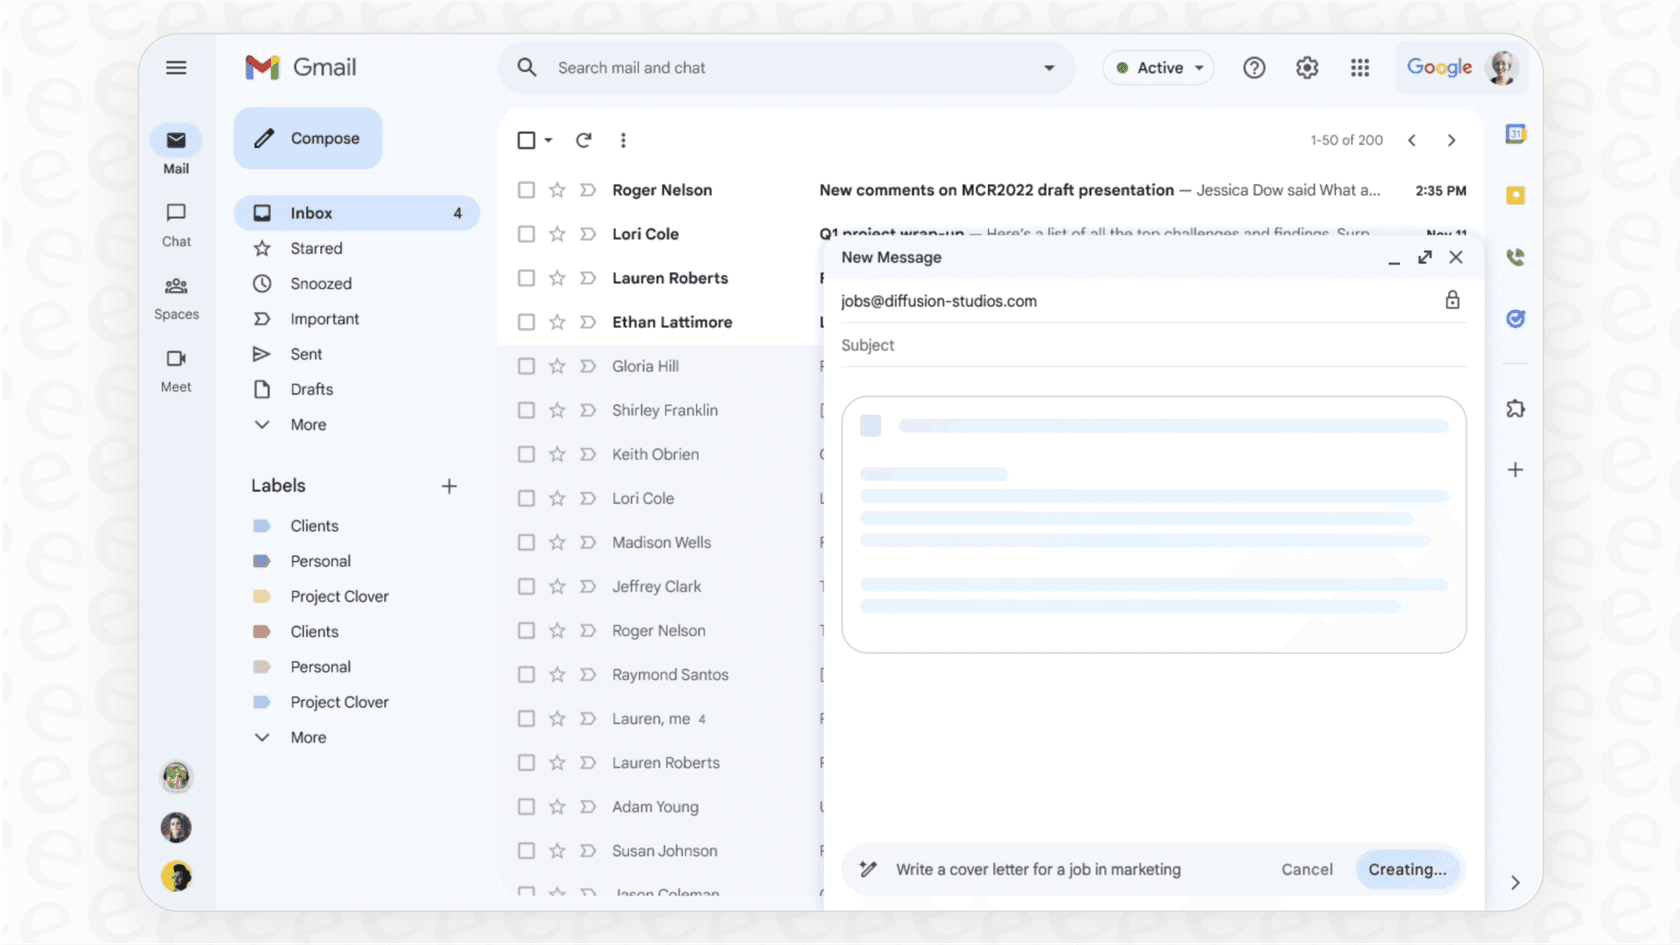Open the Active status dropdown
This screenshot has width=1680, height=945.
tap(1158, 67)
